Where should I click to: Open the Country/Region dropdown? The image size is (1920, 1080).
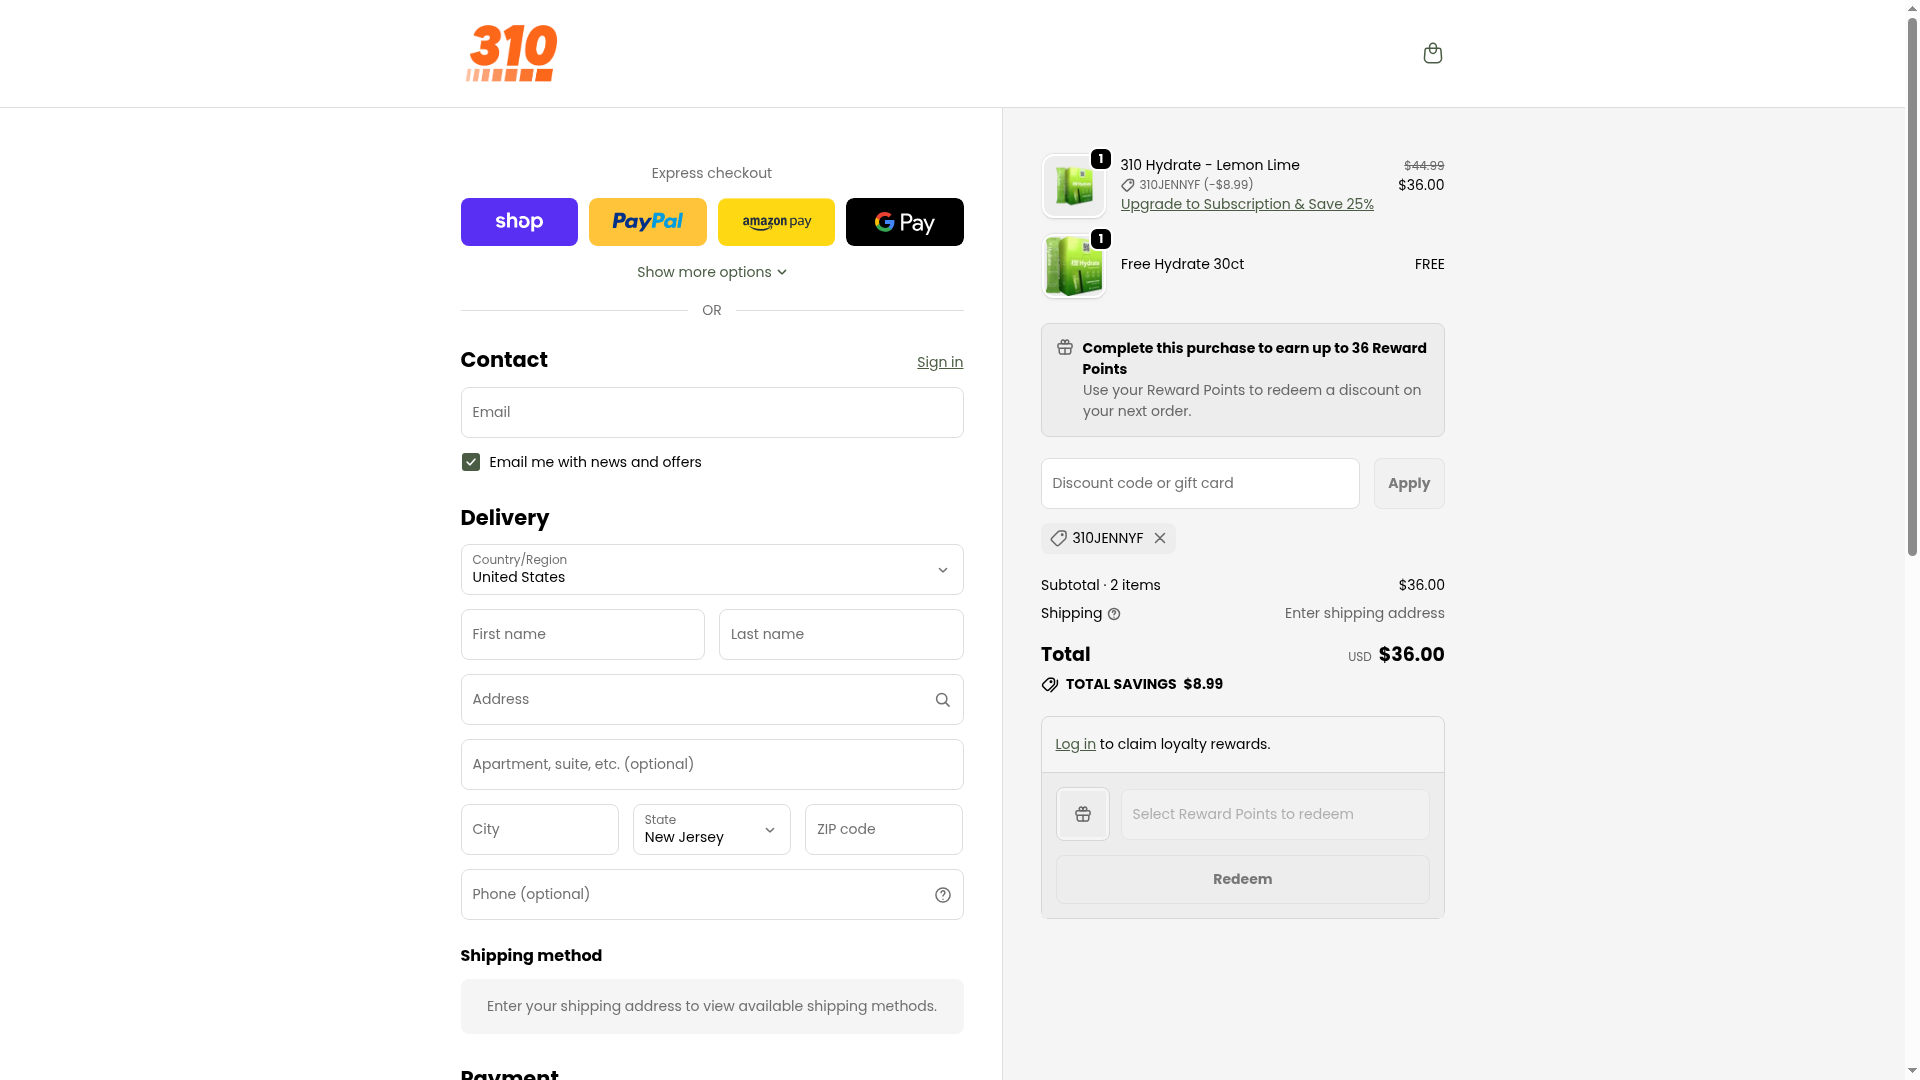712,570
